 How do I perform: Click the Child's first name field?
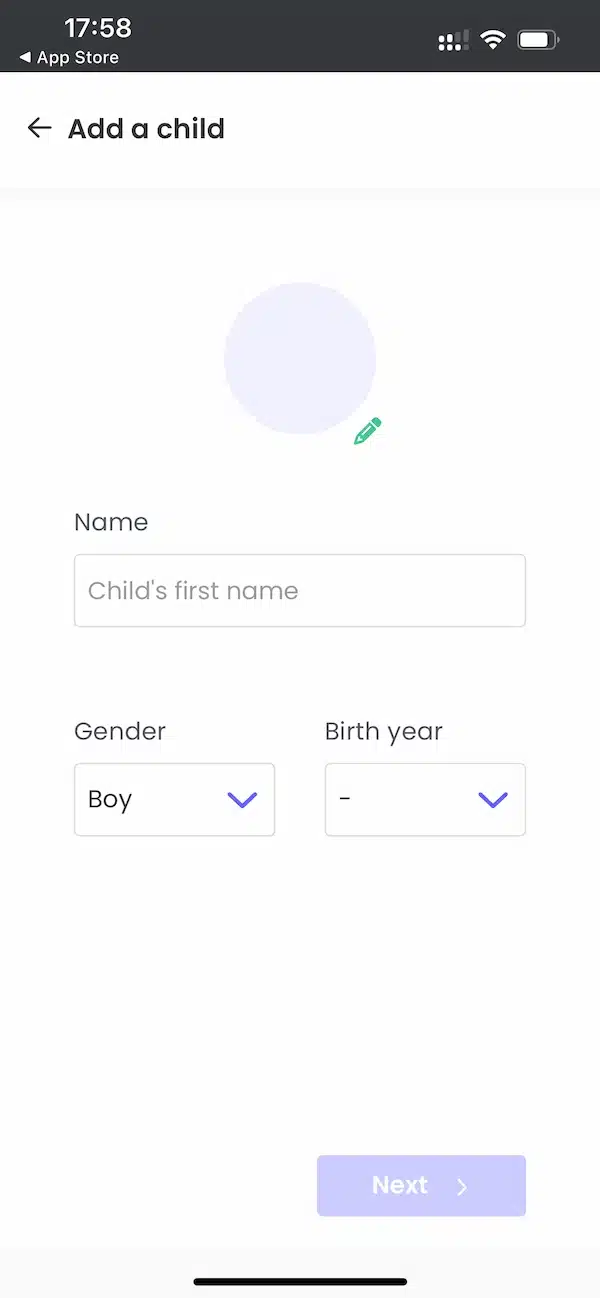pyautogui.click(x=300, y=591)
